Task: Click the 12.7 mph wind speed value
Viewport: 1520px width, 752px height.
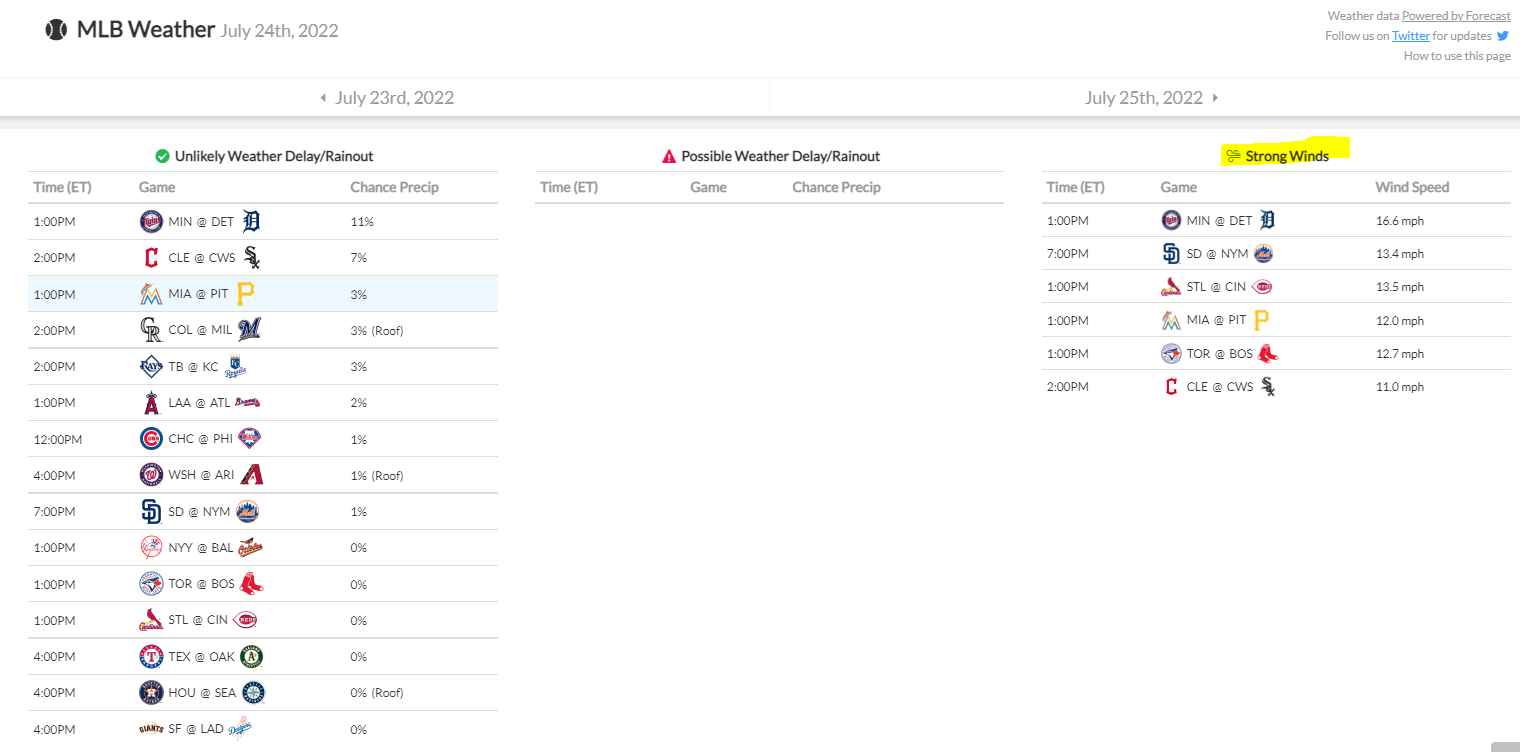Action: [1400, 354]
